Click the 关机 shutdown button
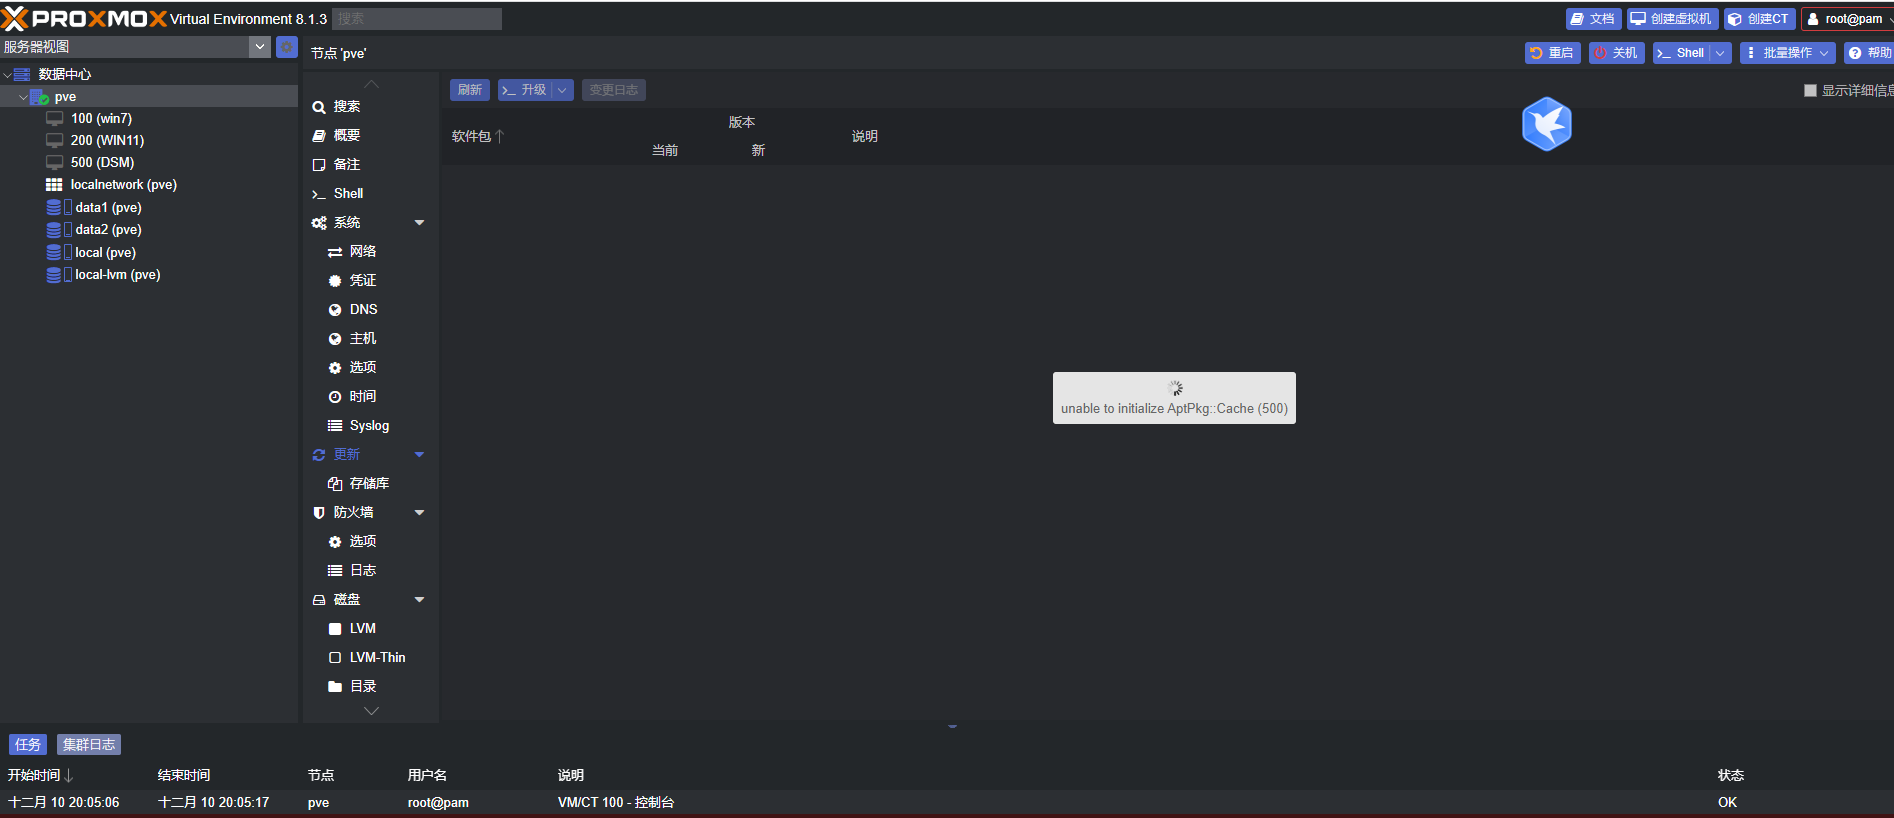This screenshot has width=1894, height=818. 1616,53
